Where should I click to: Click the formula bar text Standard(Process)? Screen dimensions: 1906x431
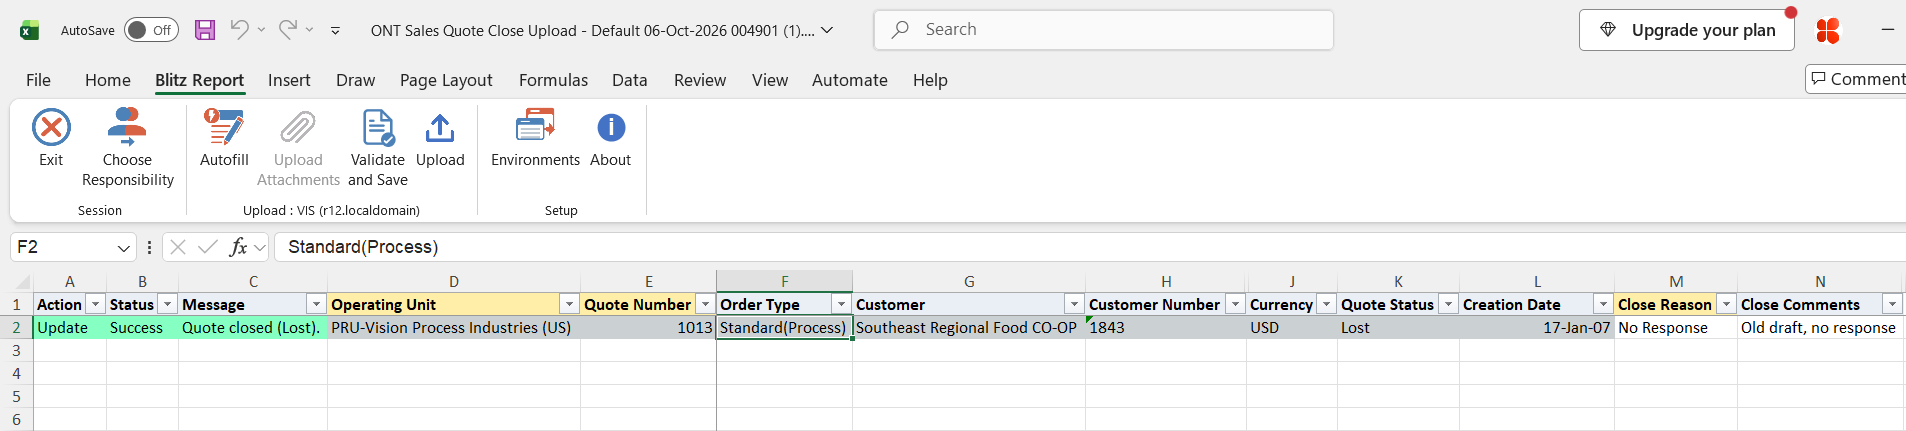click(x=363, y=247)
